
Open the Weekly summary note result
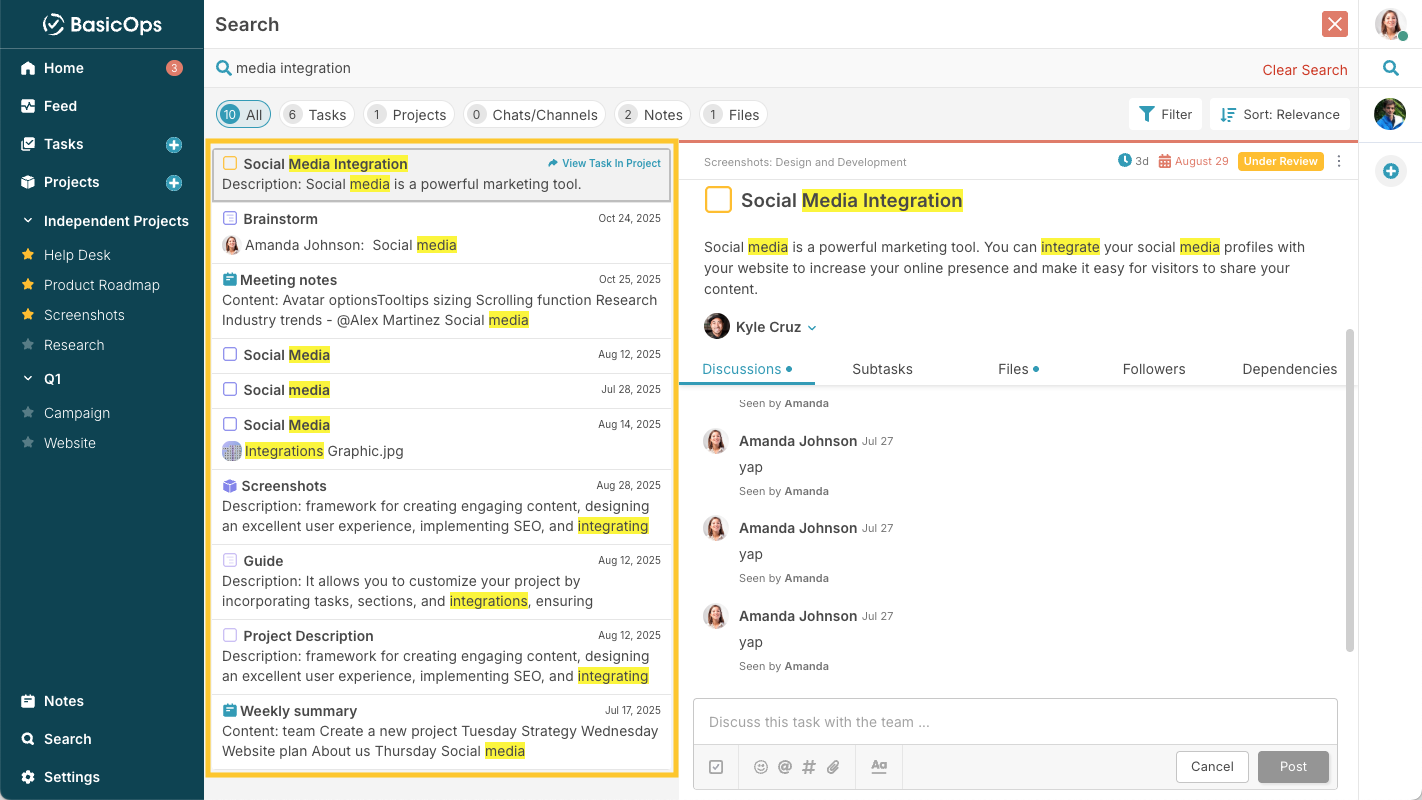click(x=441, y=732)
